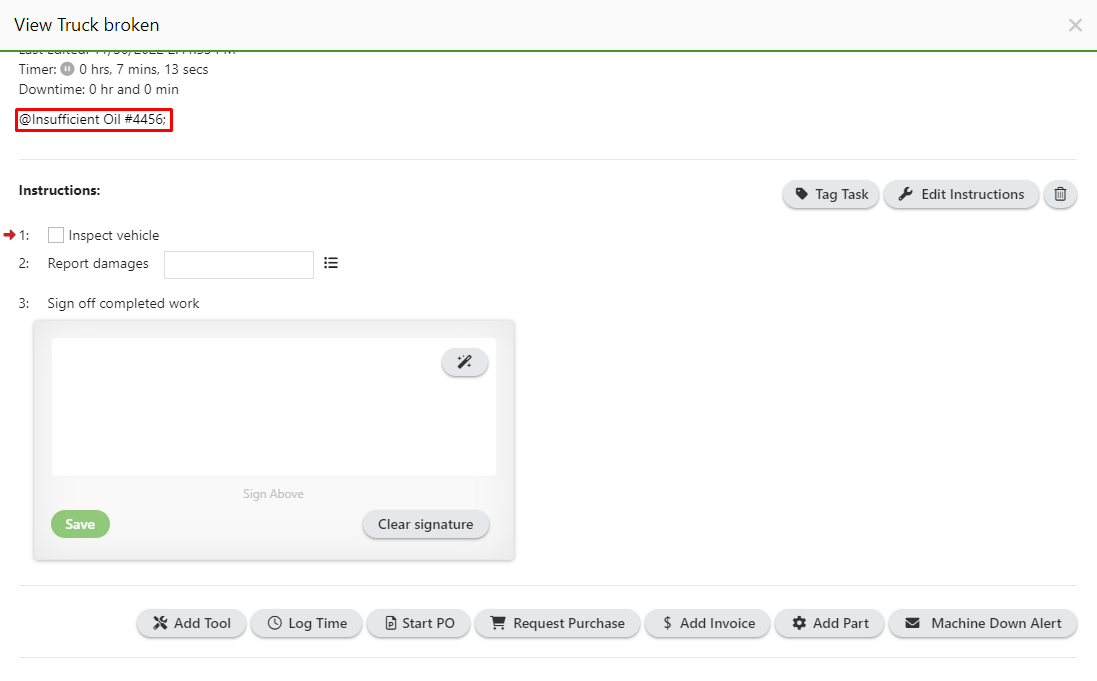Click inside the Report damages input field
The width and height of the screenshot is (1097, 681).
(238, 264)
